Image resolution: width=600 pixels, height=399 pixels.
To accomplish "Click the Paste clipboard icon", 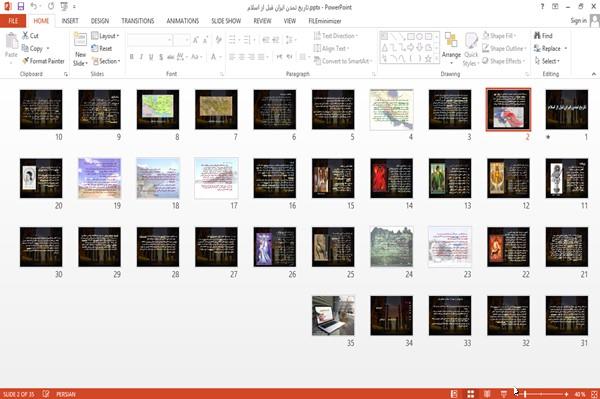I will [11, 41].
